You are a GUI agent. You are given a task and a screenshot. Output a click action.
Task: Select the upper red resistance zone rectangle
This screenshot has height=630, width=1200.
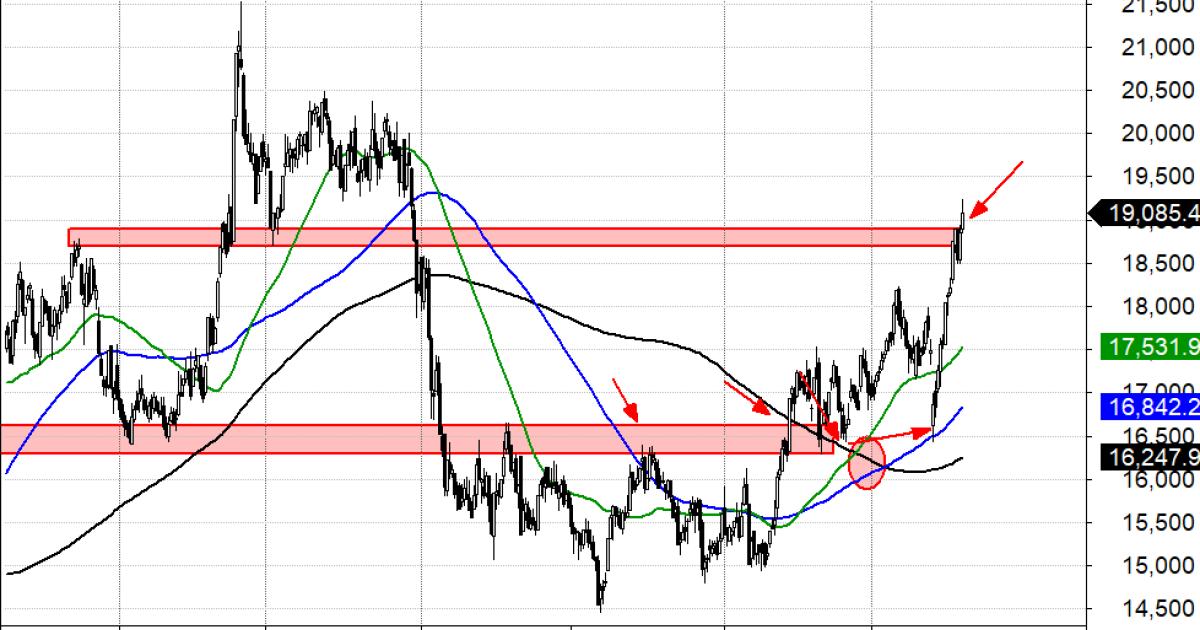tap(500, 237)
